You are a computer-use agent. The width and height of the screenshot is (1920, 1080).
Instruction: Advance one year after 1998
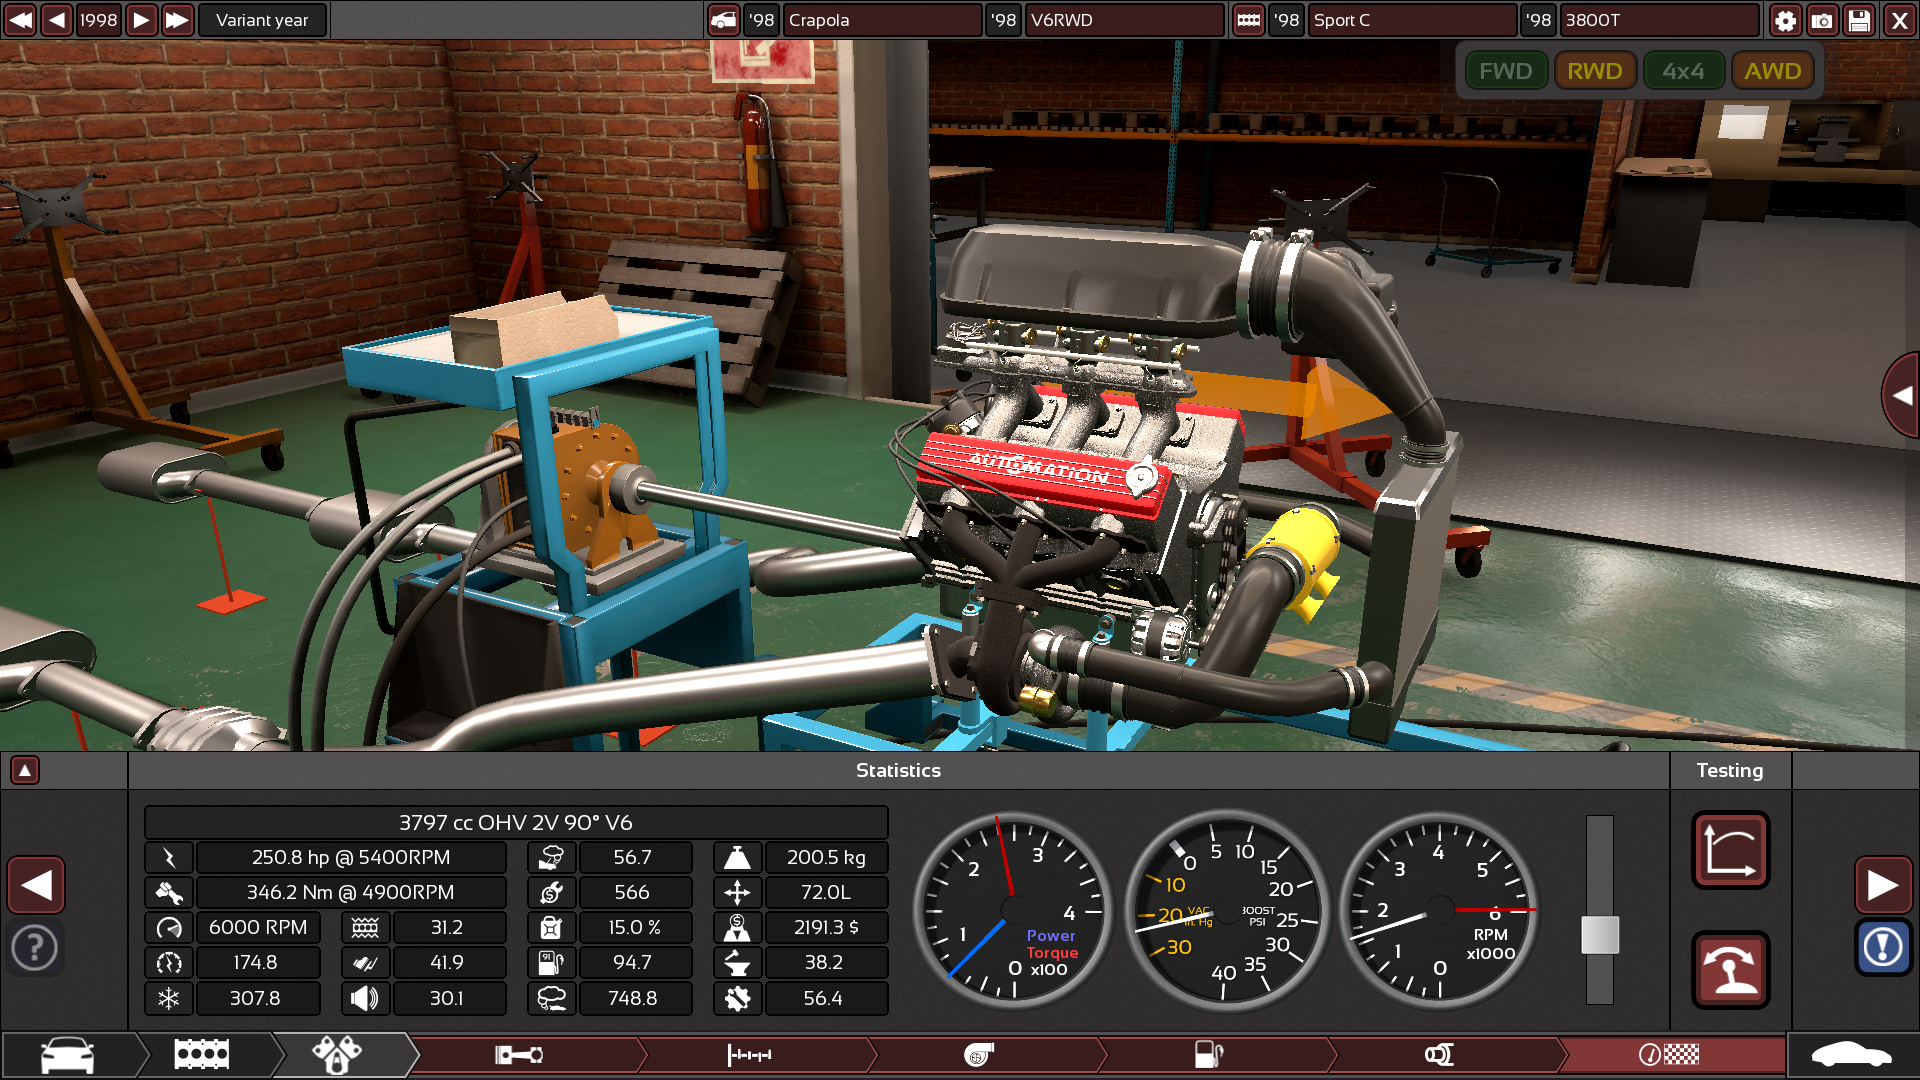click(x=142, y=20)
